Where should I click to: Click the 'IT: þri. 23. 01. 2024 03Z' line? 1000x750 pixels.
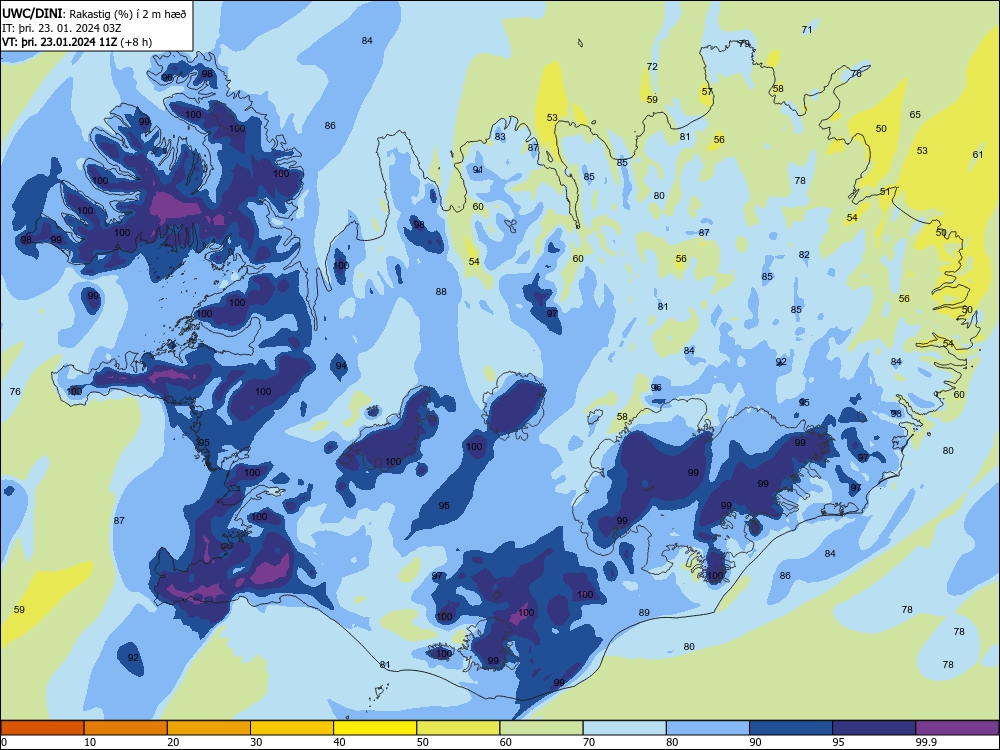62,28
